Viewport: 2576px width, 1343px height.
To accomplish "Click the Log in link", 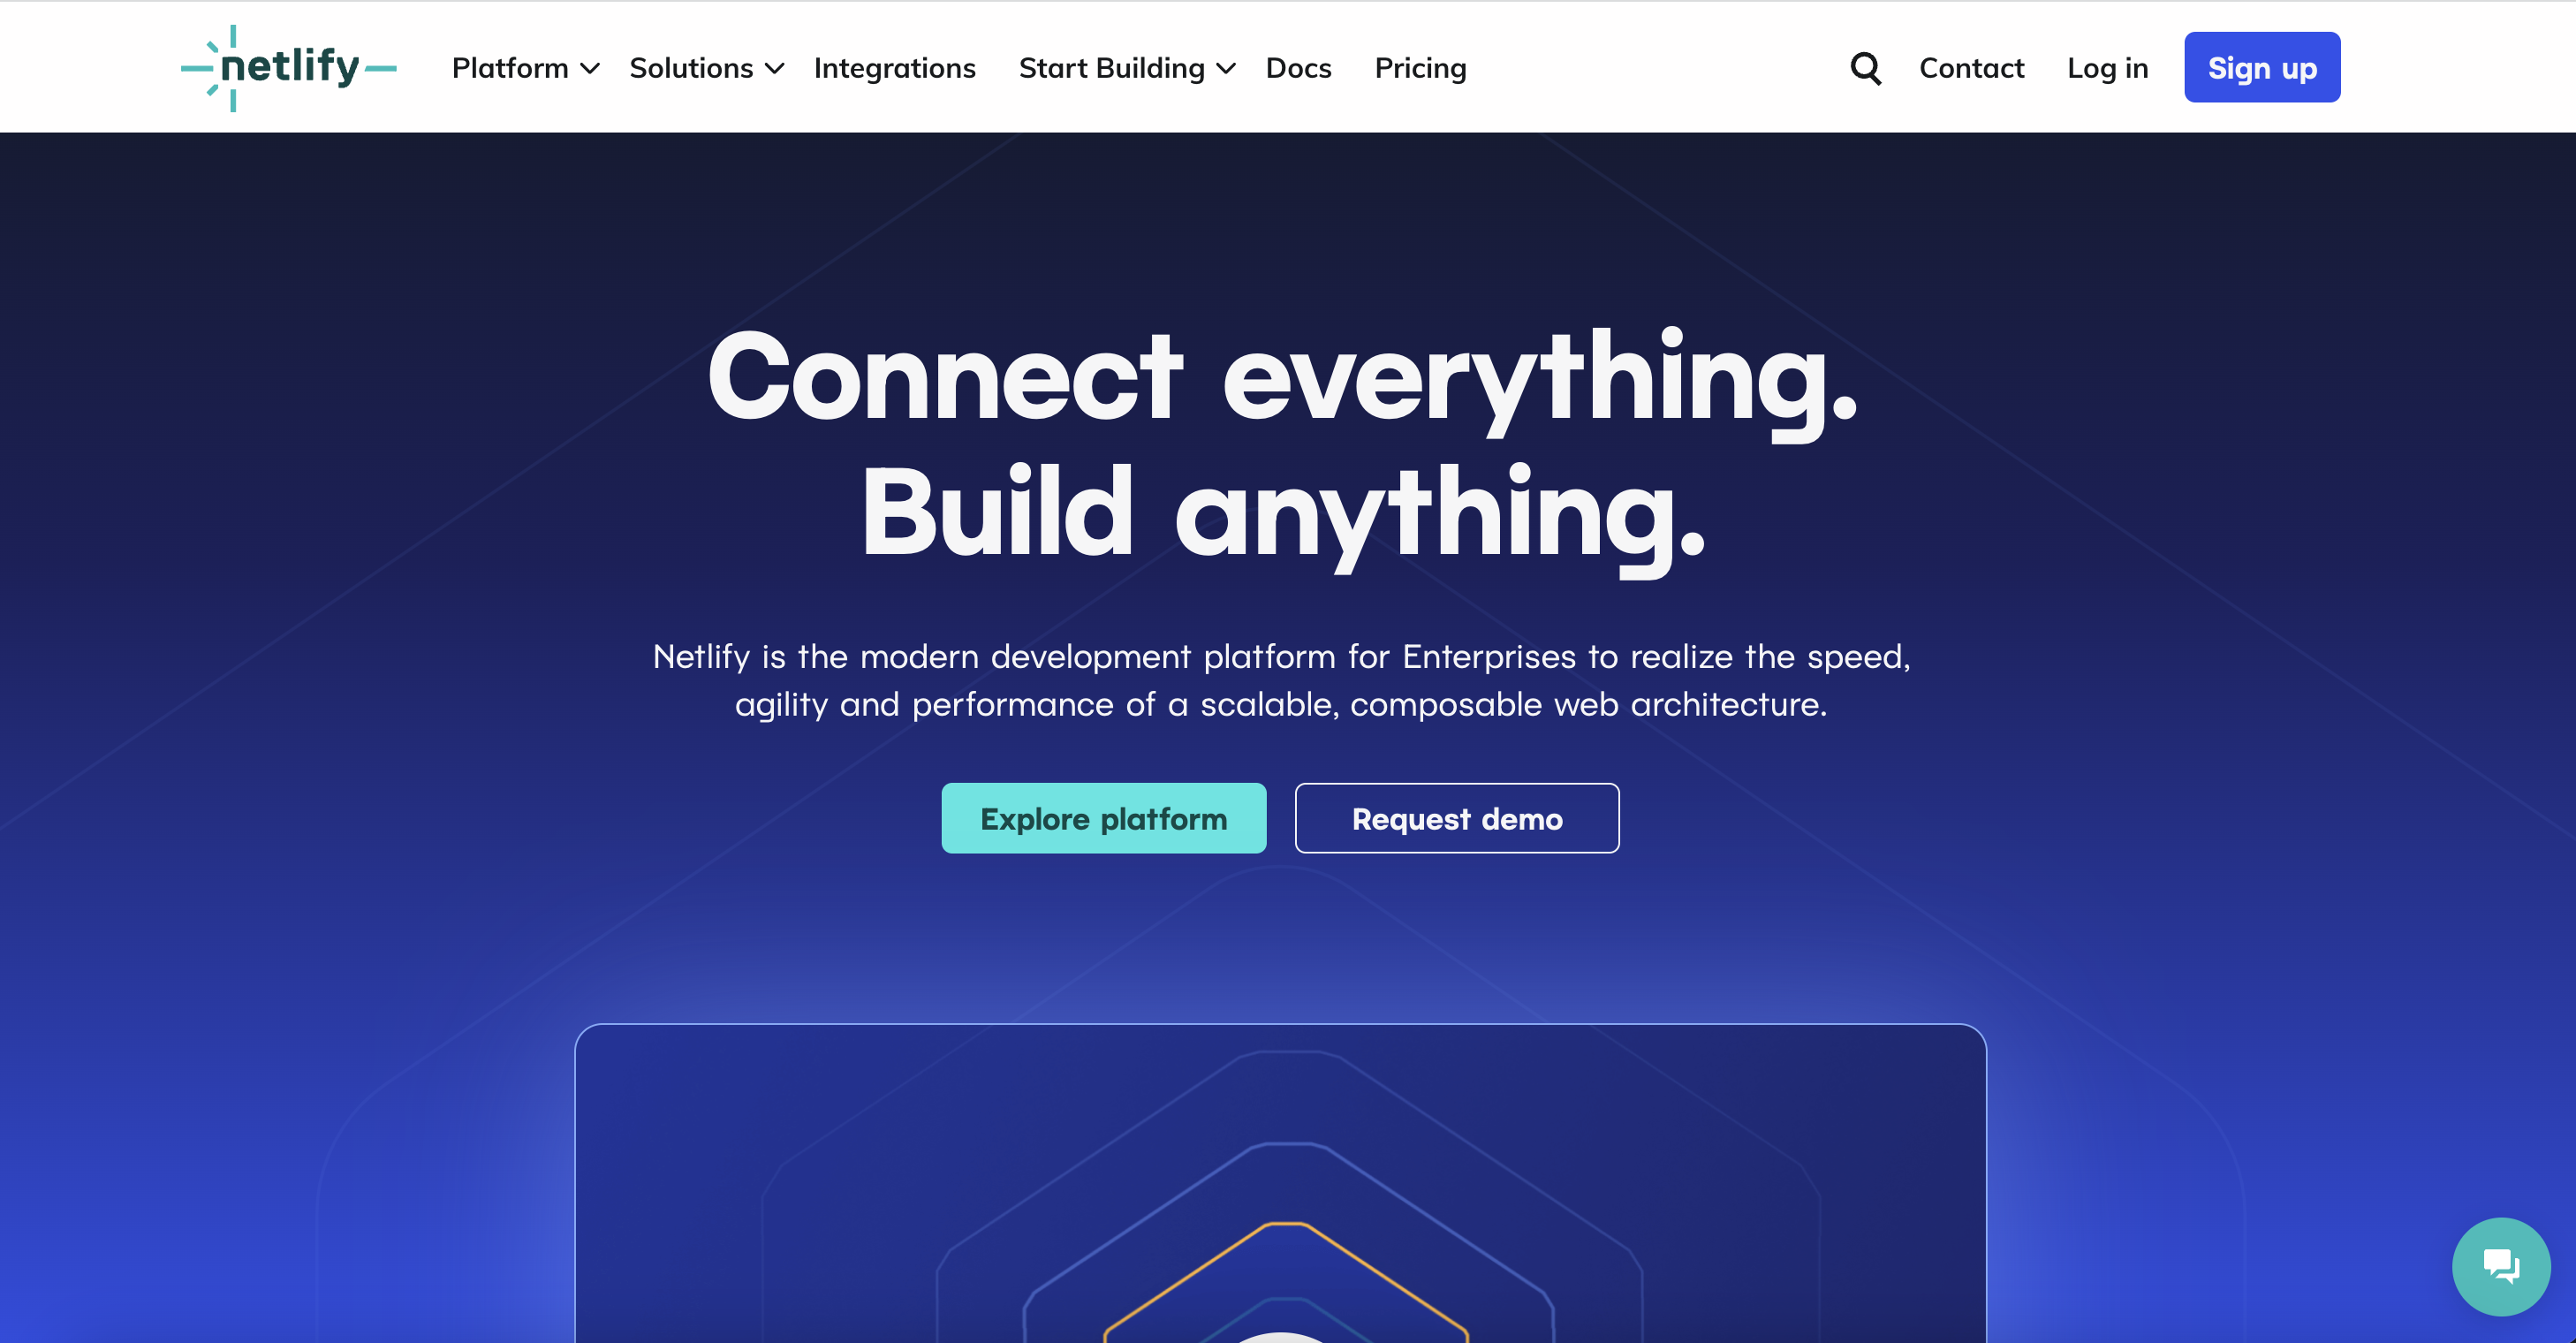I will 2110,68.
